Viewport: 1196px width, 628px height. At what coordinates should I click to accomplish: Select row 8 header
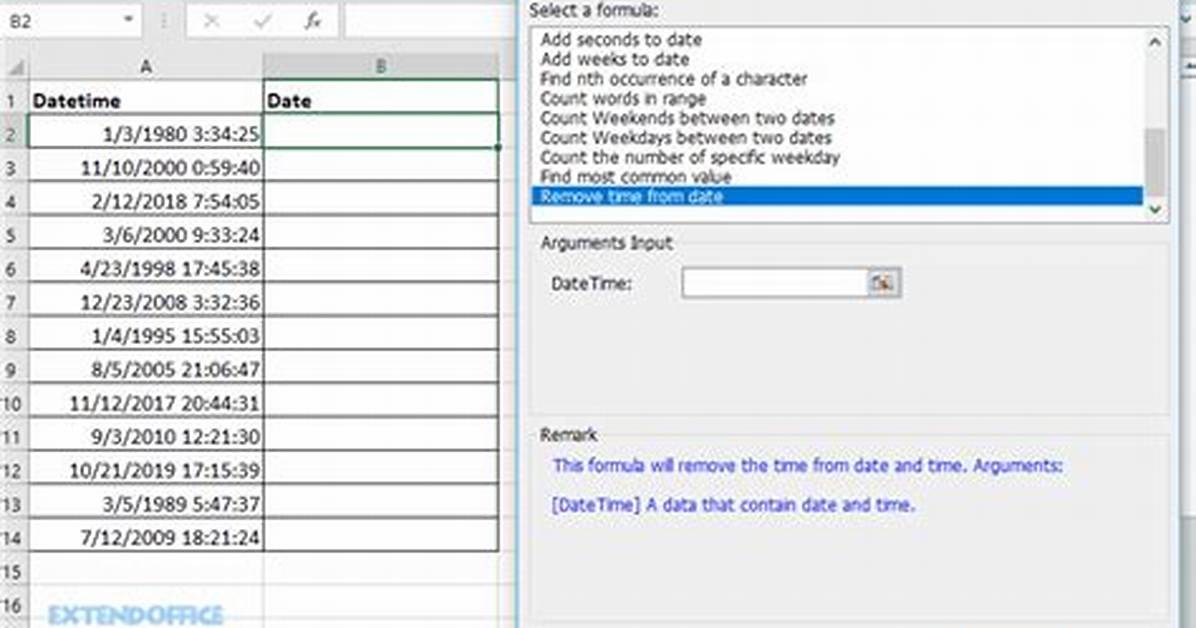13,336
